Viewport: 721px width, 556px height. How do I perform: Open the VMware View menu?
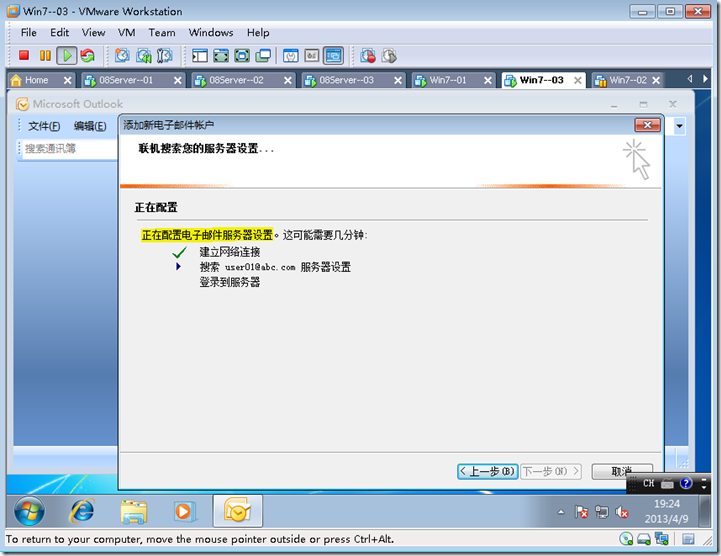pos(93,33)
